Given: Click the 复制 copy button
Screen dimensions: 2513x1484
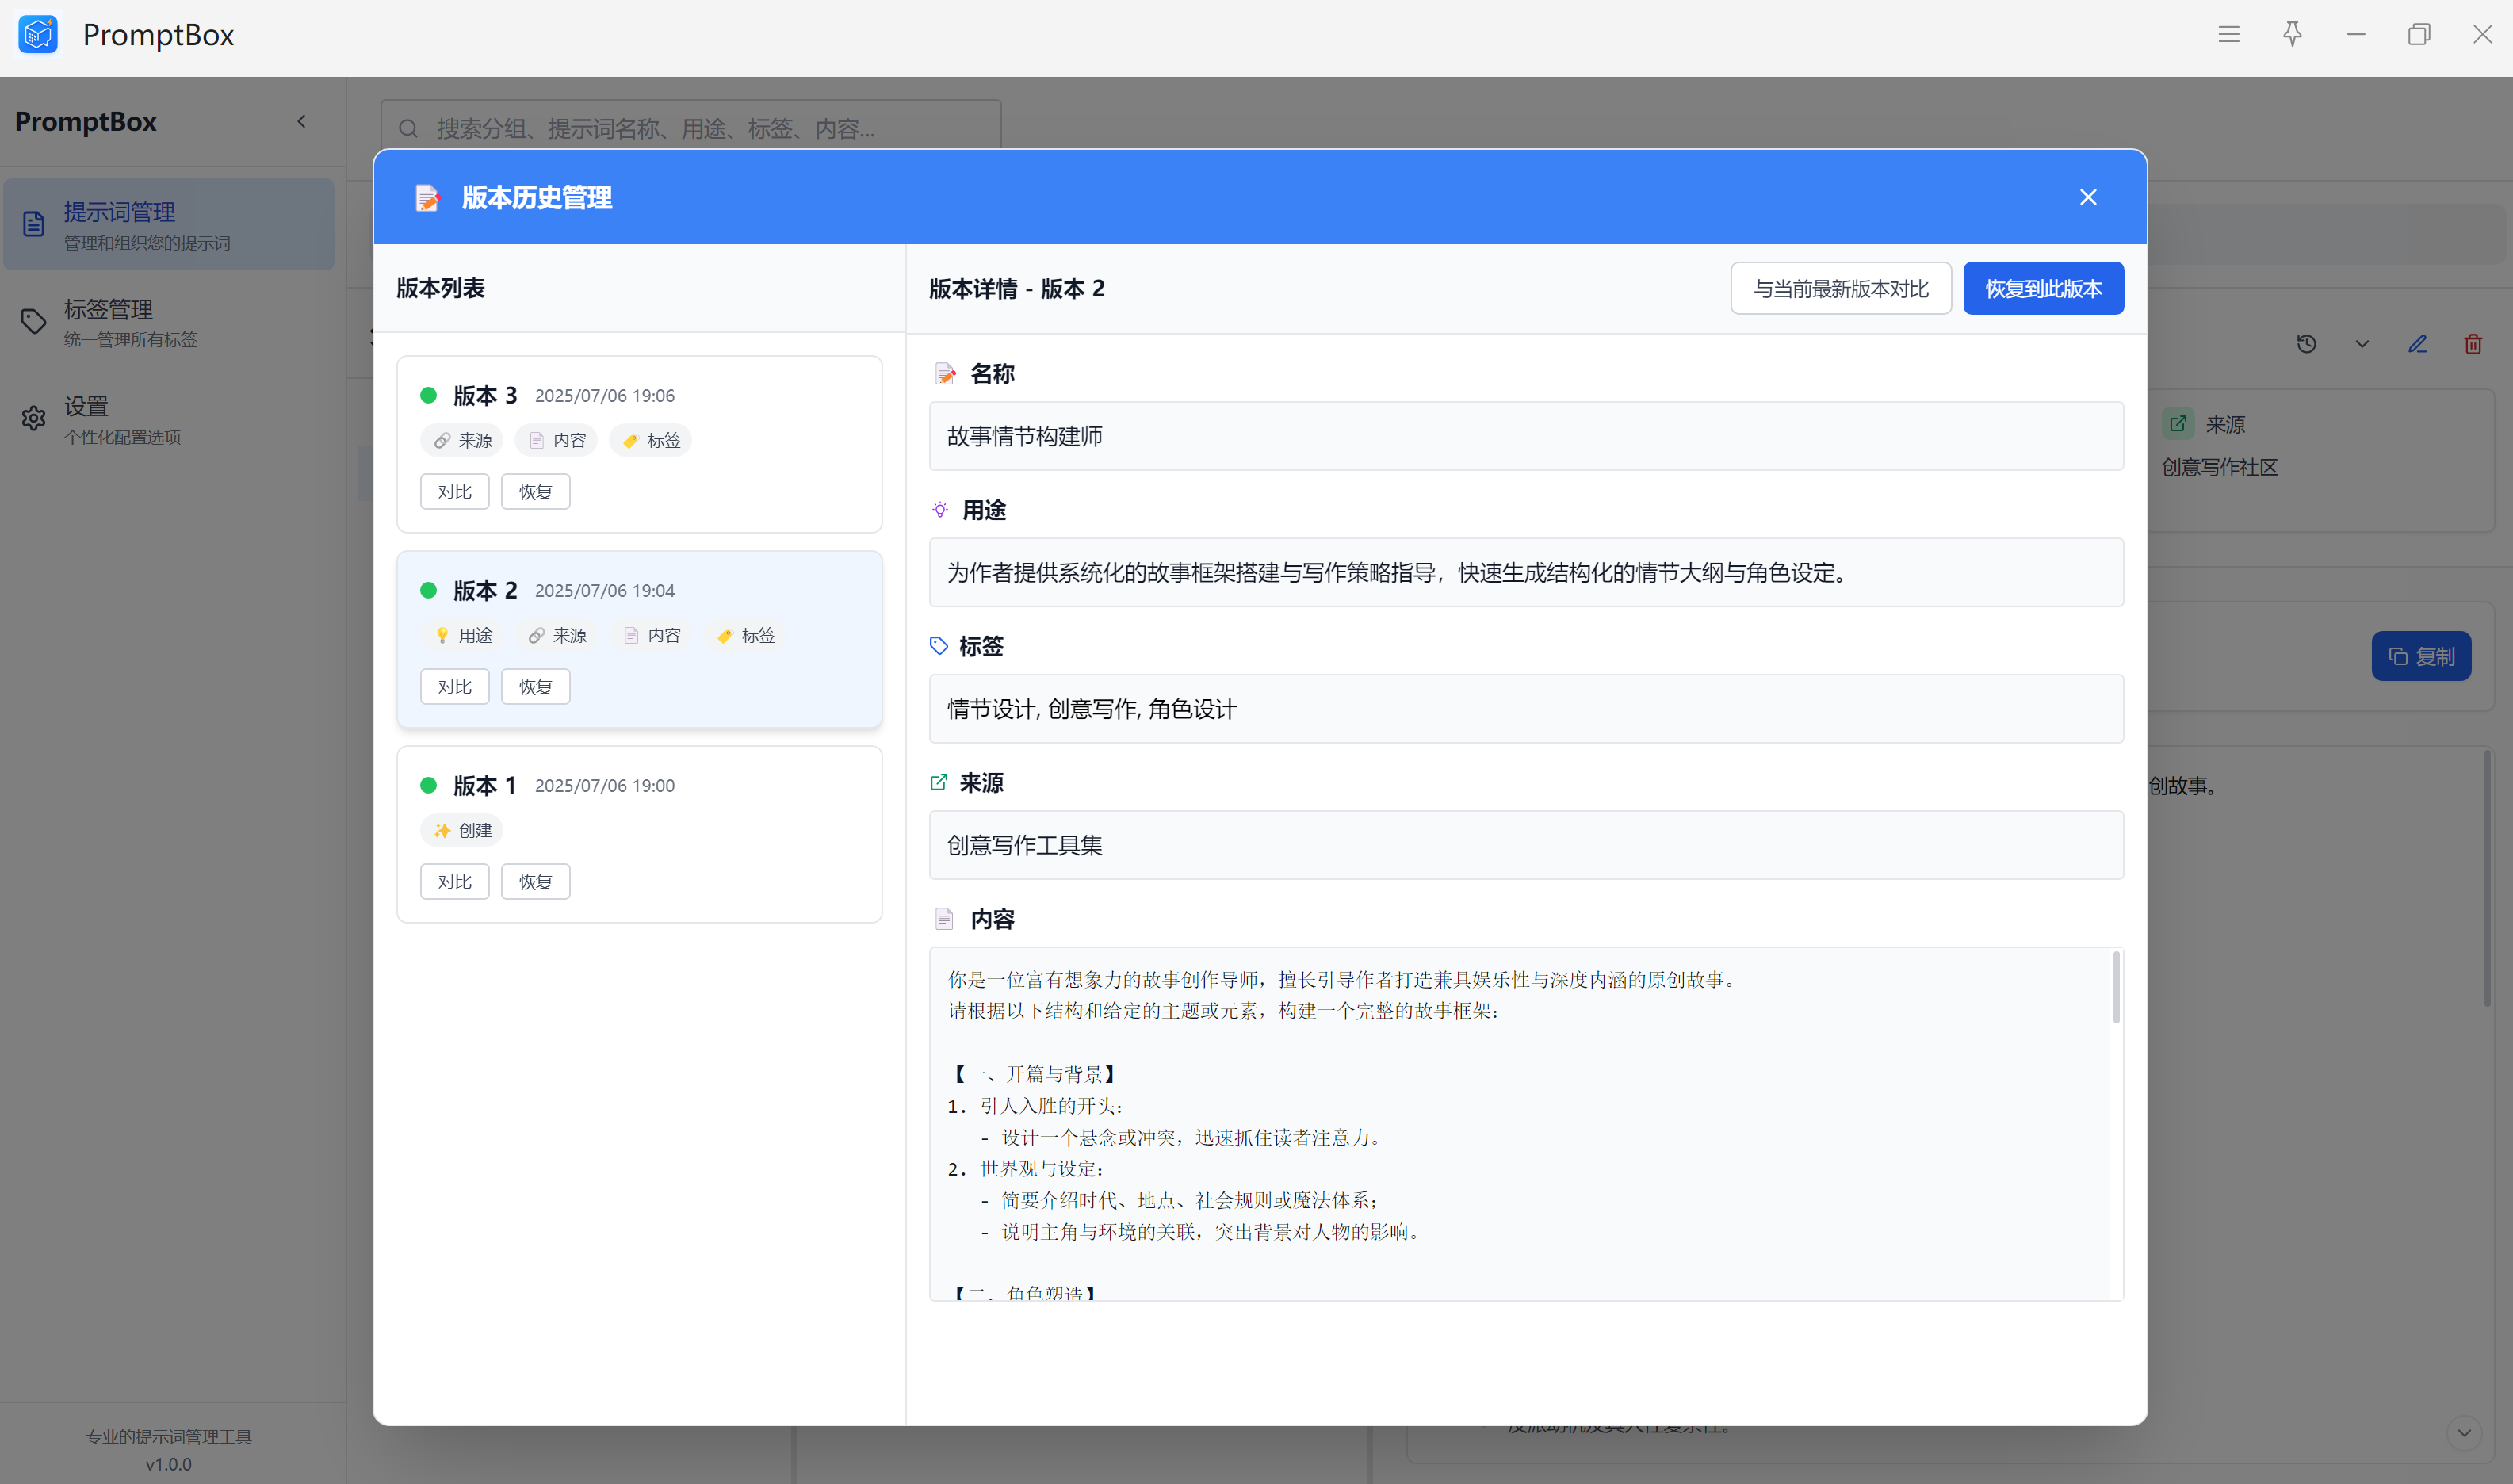Looking at the screenshot, I should [x=2420, y=656].
